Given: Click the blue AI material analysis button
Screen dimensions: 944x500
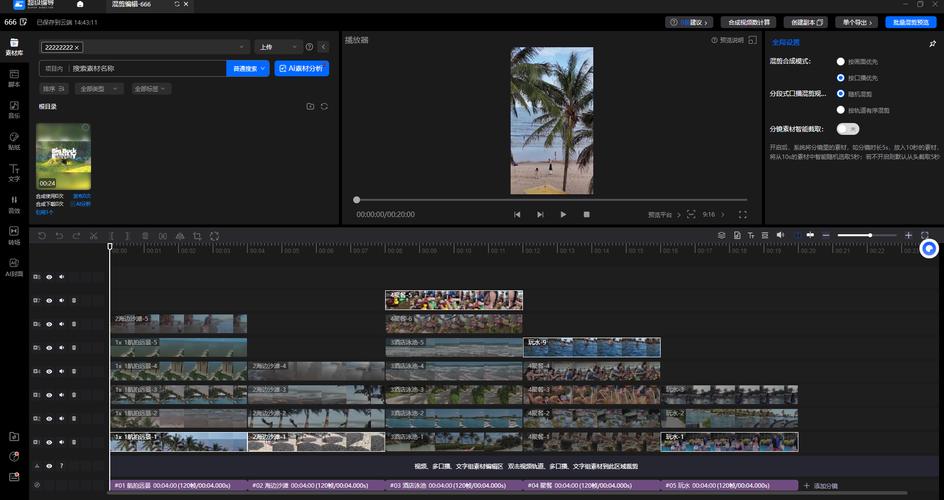Looking at the screenshot, I should point(302,69).
